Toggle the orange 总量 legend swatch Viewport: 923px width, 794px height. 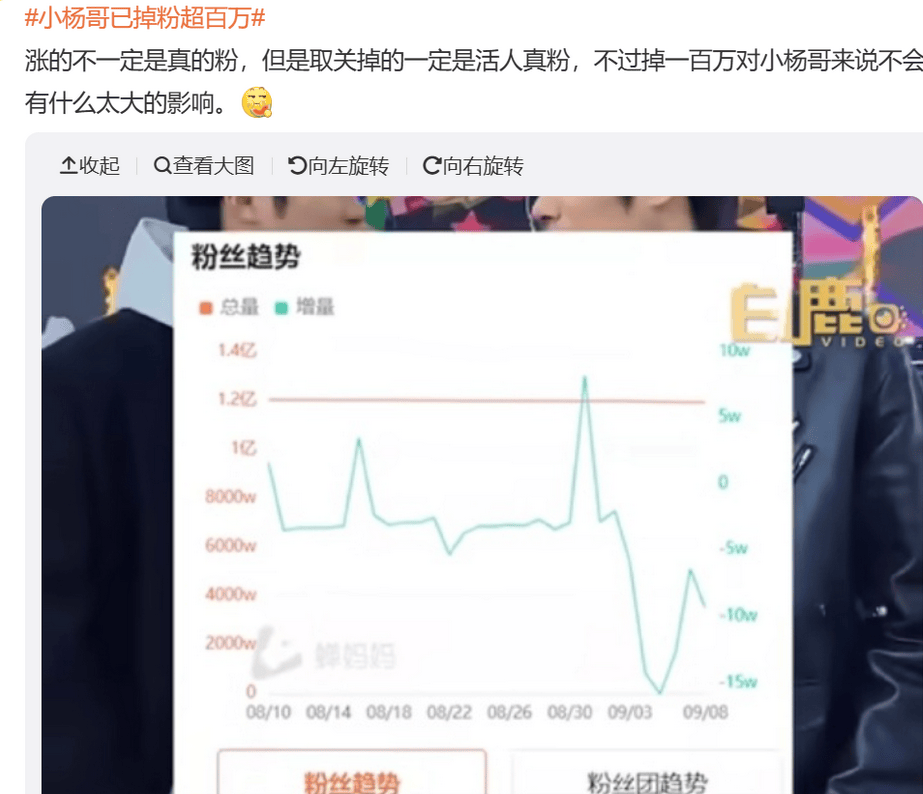coord(205,308)
